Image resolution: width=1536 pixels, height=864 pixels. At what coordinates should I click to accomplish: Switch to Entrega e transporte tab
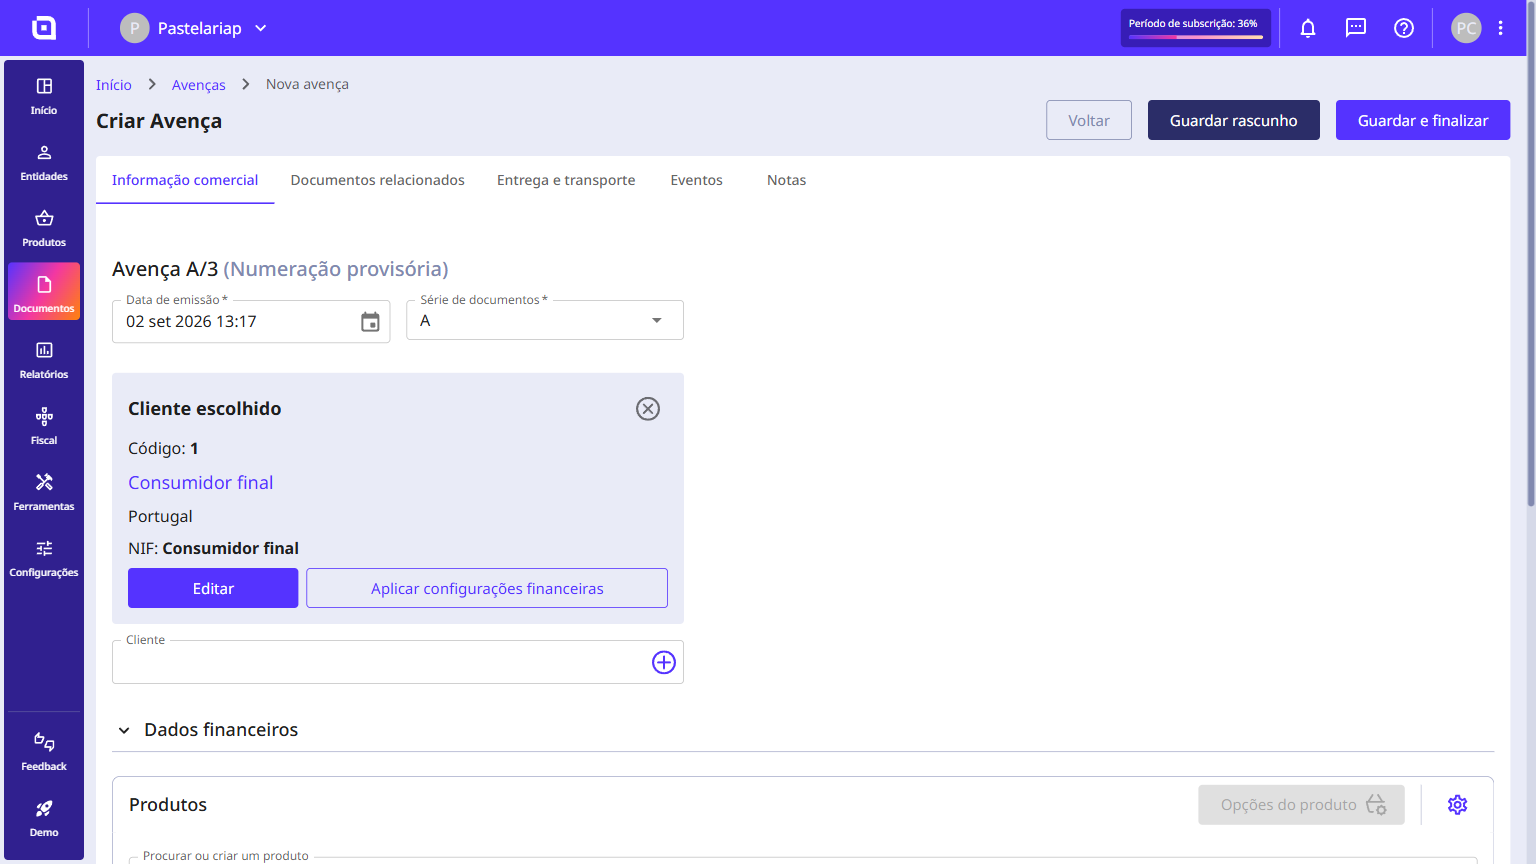(566, 180)
